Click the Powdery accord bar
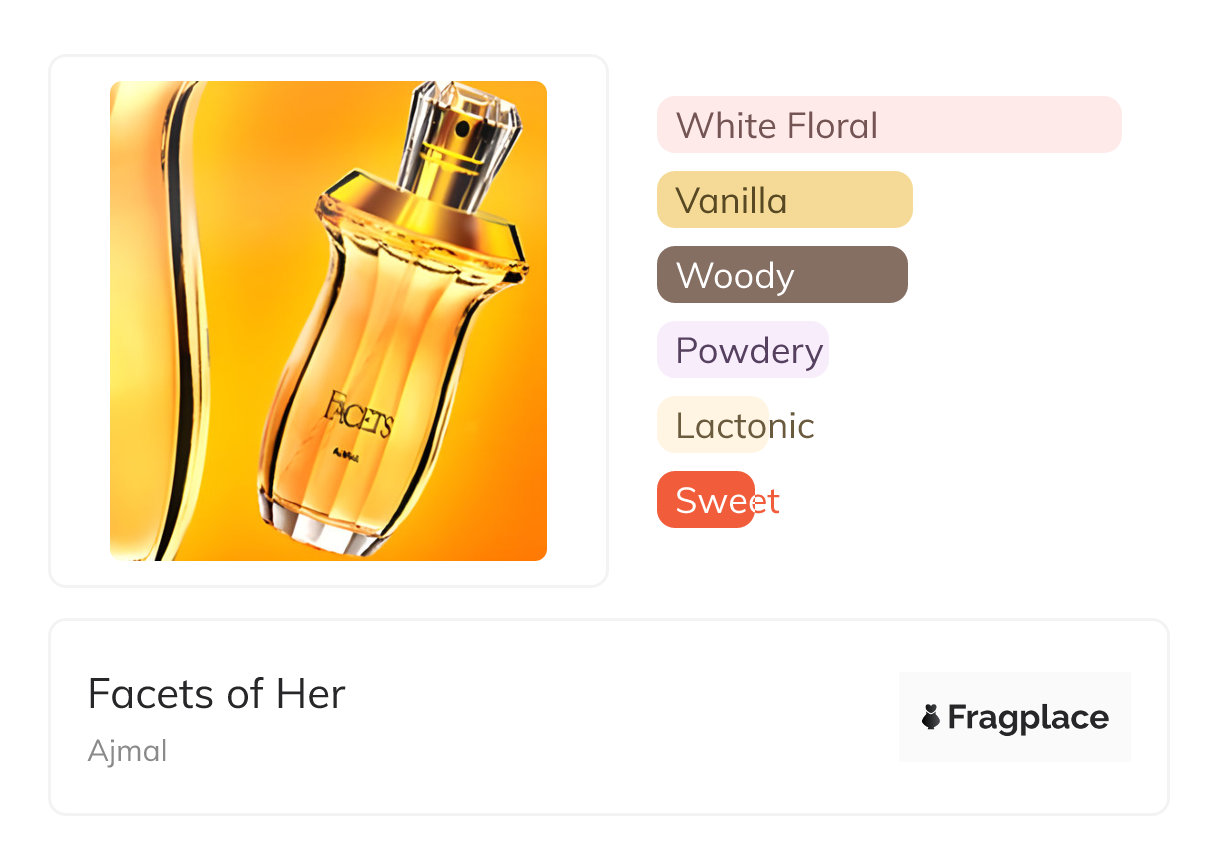Screen dimensions: 1218x864 click(742, 350)
